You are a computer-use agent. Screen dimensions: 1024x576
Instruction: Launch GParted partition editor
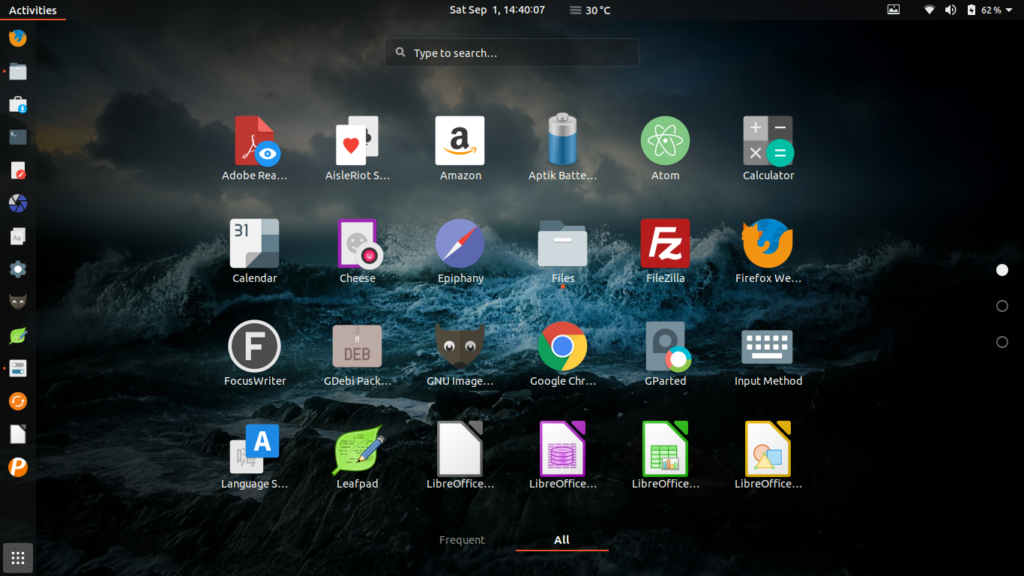[x=665, y=353]
